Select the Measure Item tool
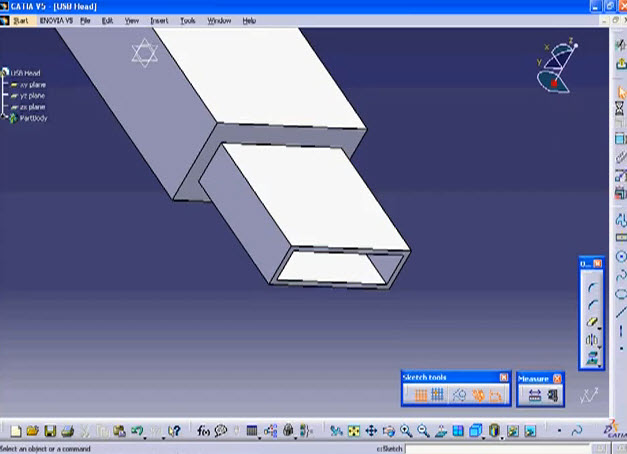Image resolution: width=627 pixels, height=454 pixels. click(x=553, y=396)
